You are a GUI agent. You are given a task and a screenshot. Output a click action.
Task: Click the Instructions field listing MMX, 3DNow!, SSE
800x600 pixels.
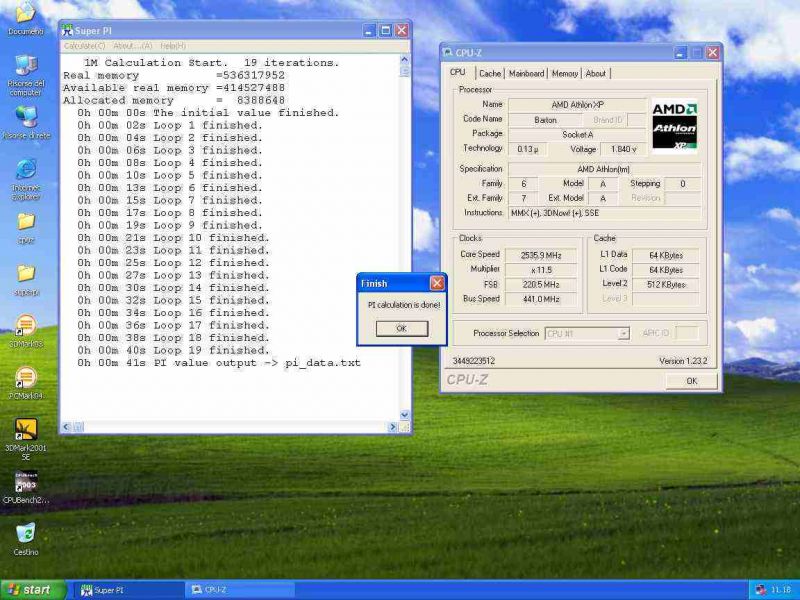point(605,213)
